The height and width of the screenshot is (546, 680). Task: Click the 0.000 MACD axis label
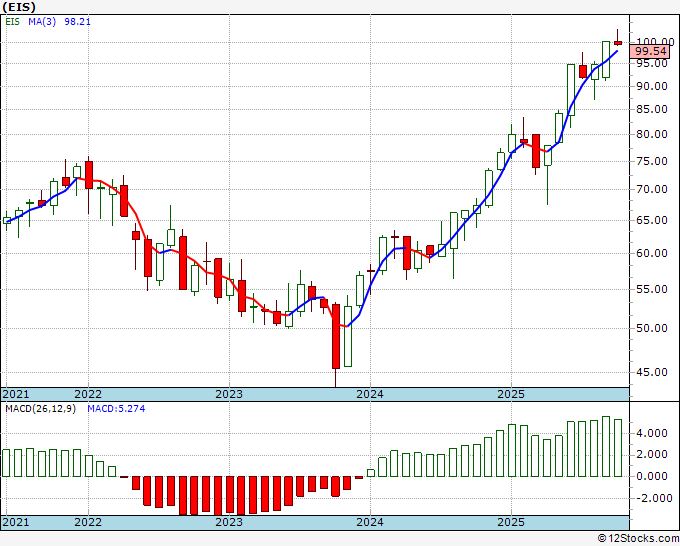coord(652,476)
